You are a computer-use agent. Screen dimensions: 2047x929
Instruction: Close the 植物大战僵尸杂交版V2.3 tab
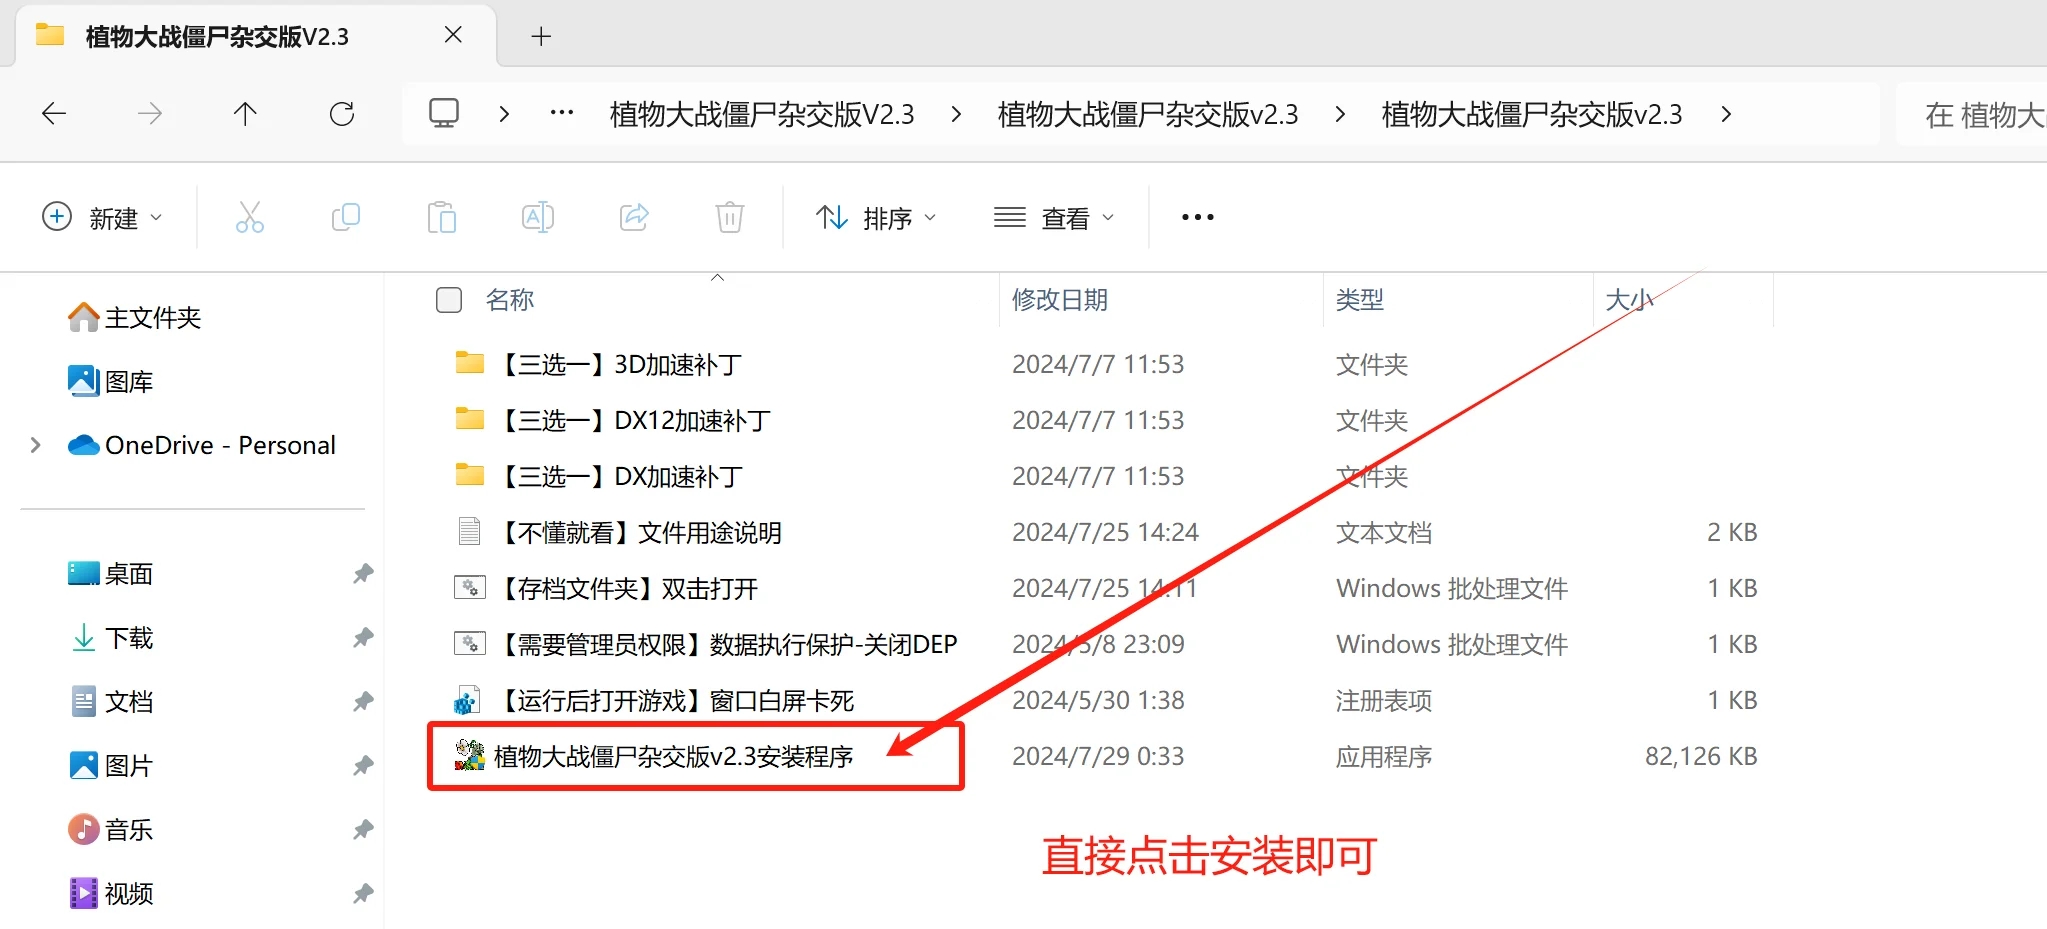tap(453, 35)
